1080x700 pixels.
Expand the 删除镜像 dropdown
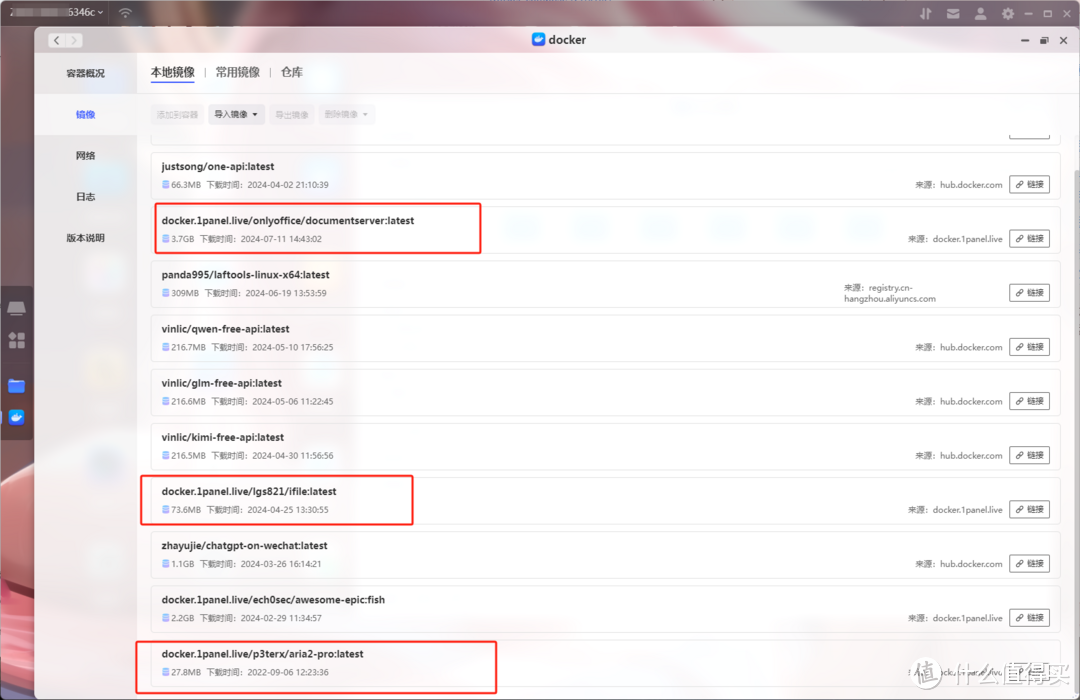point(346,114)
